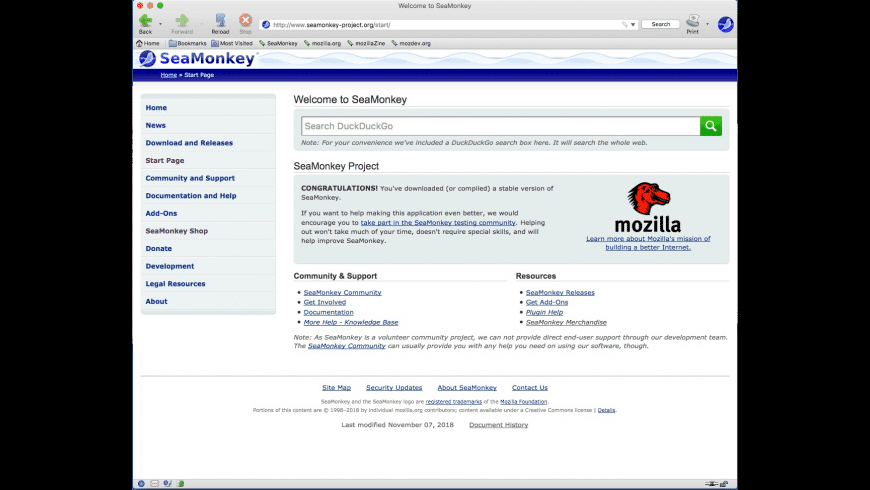Open the Contact Us footer link

tap(529, 388)
